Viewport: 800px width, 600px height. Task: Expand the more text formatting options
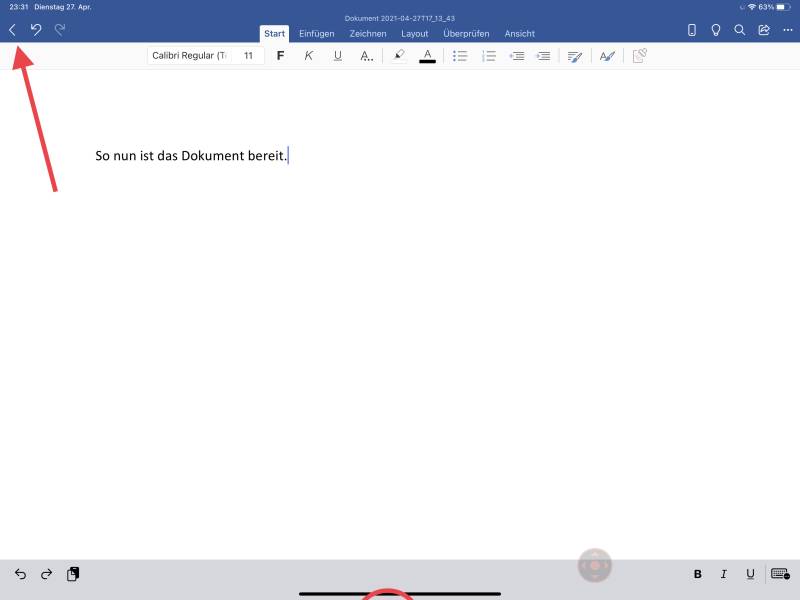[x=367, y=56]
